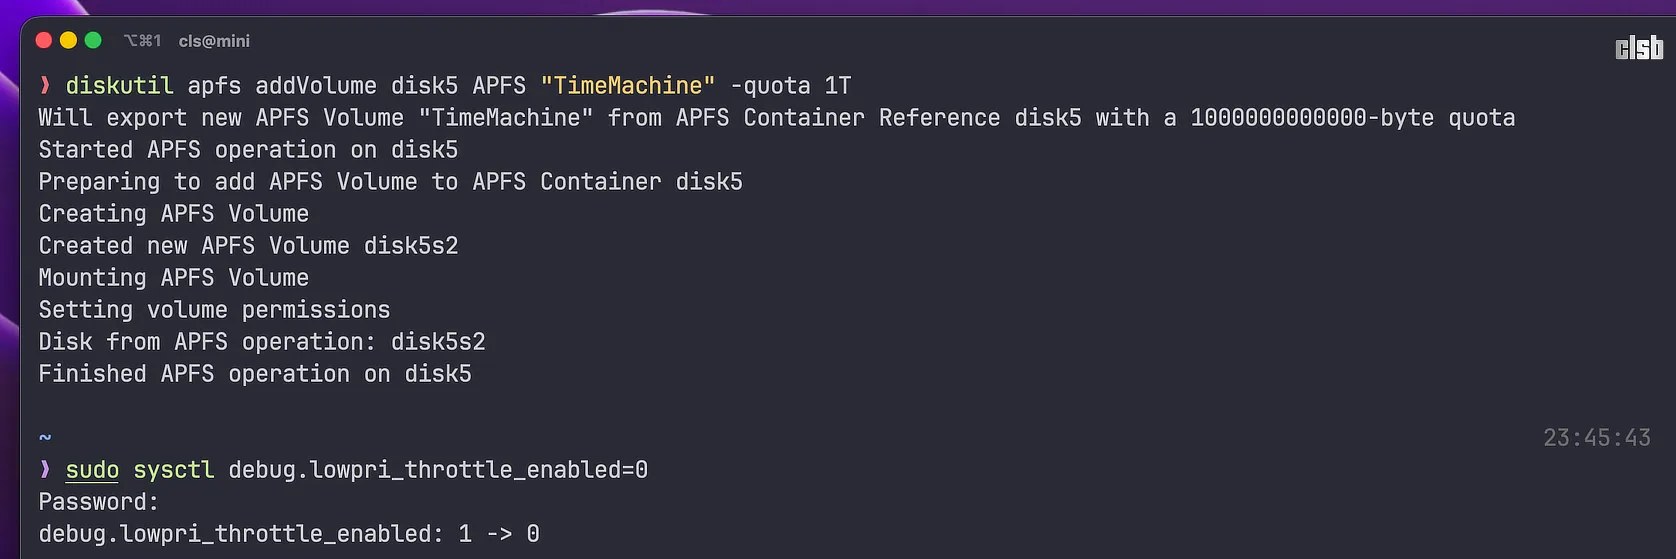Click the underlined sudo command
This screenshot has height=559, width=1676.
[x=92, y=470]
